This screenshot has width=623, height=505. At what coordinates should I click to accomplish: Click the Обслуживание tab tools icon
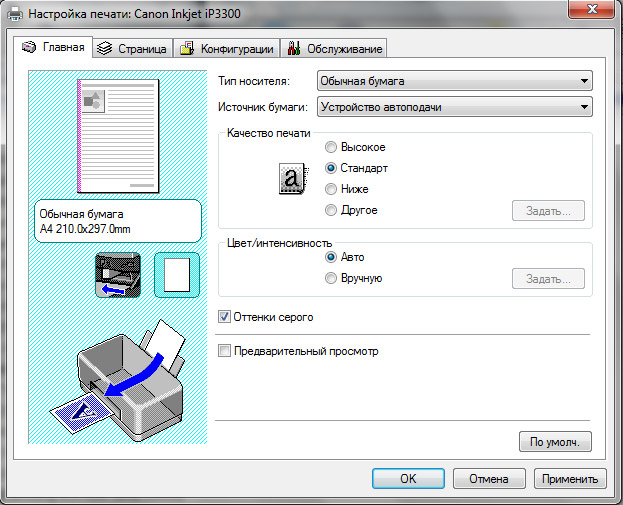[x=294, y=48]
